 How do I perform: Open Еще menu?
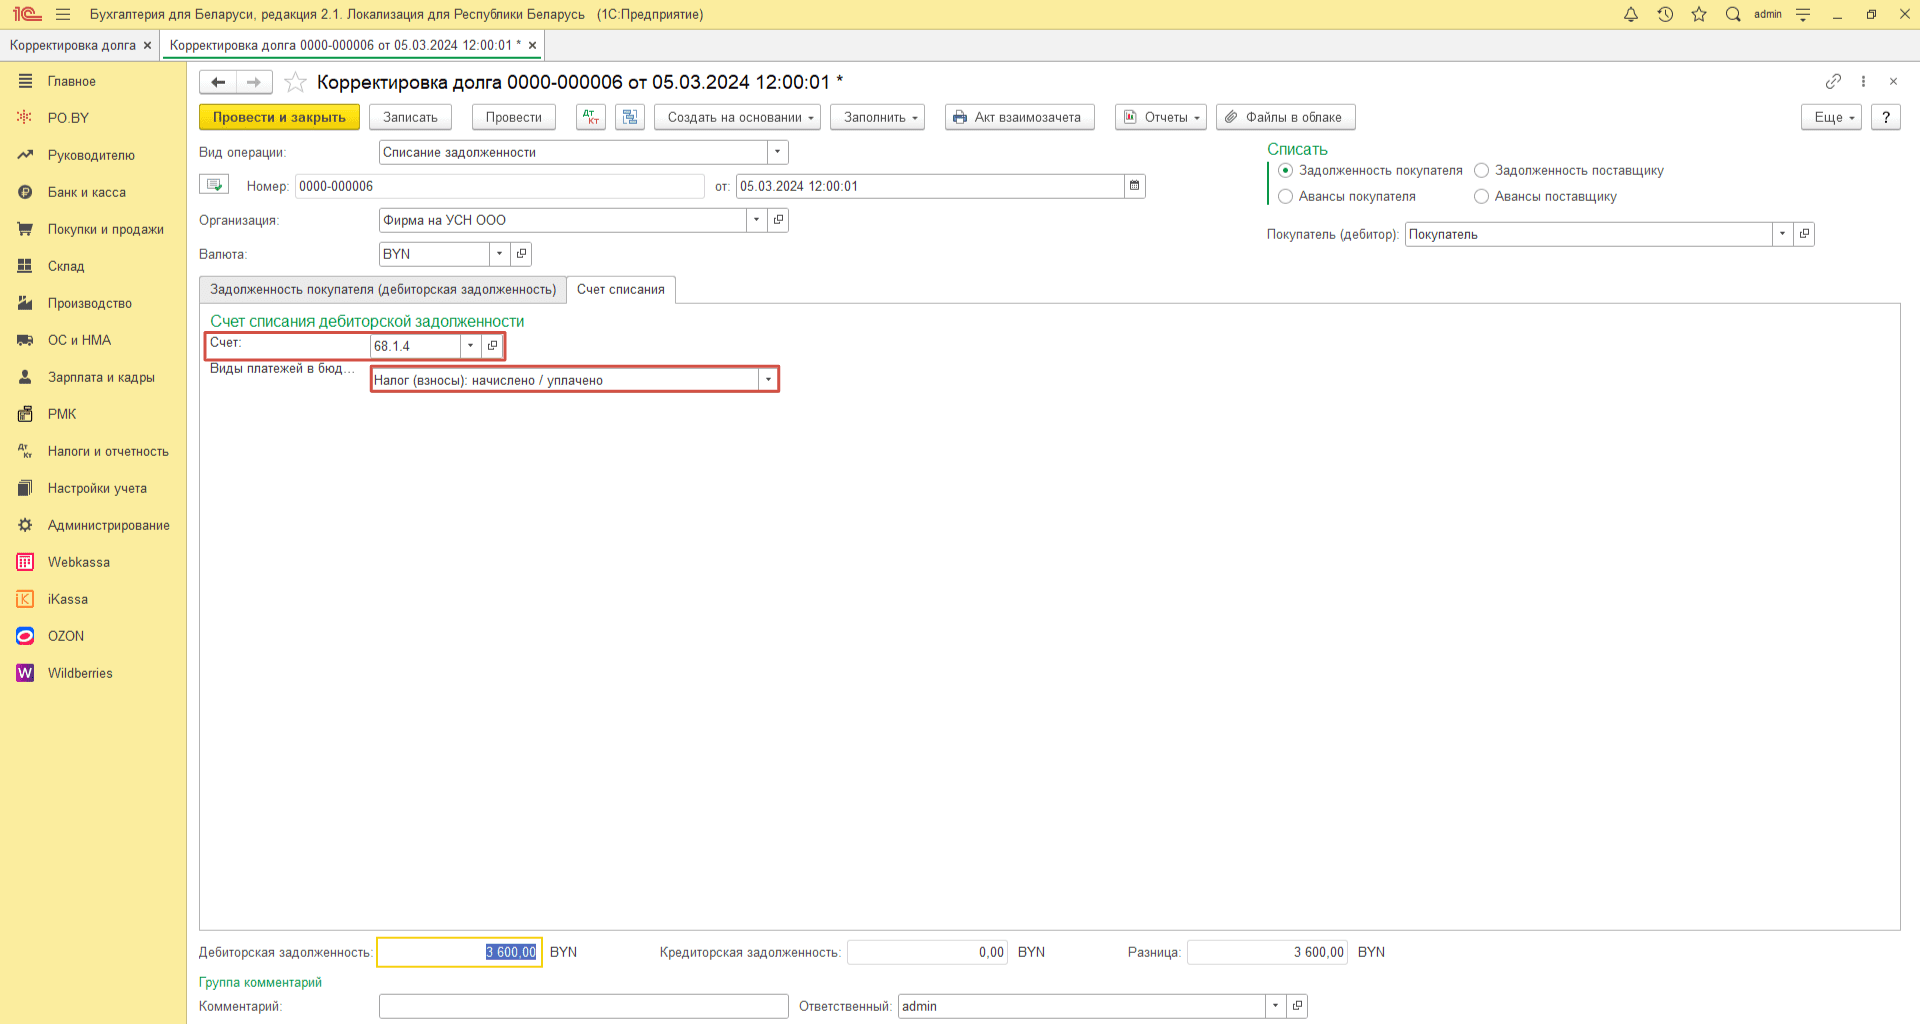coord(1831,117)
